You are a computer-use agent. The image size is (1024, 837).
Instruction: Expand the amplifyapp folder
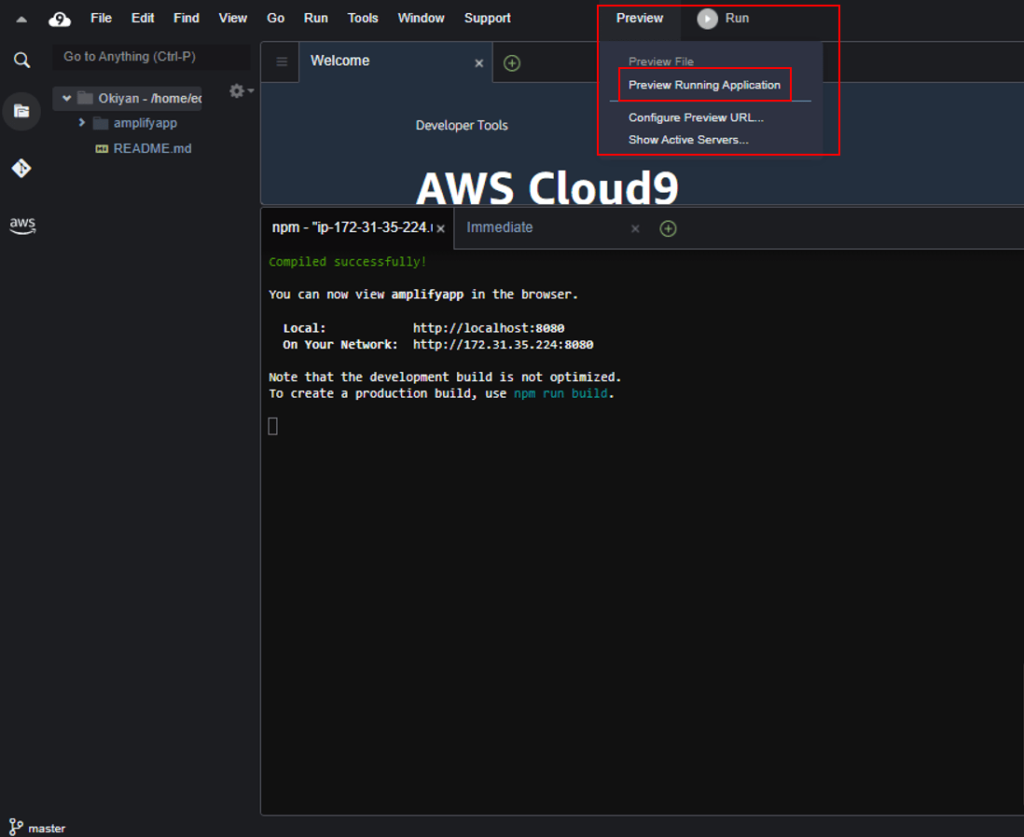(82, 123)
